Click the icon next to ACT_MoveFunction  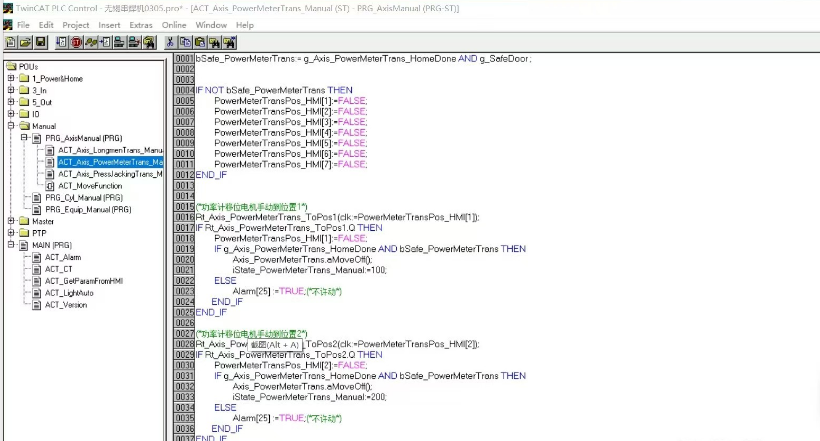pos(50,186)
